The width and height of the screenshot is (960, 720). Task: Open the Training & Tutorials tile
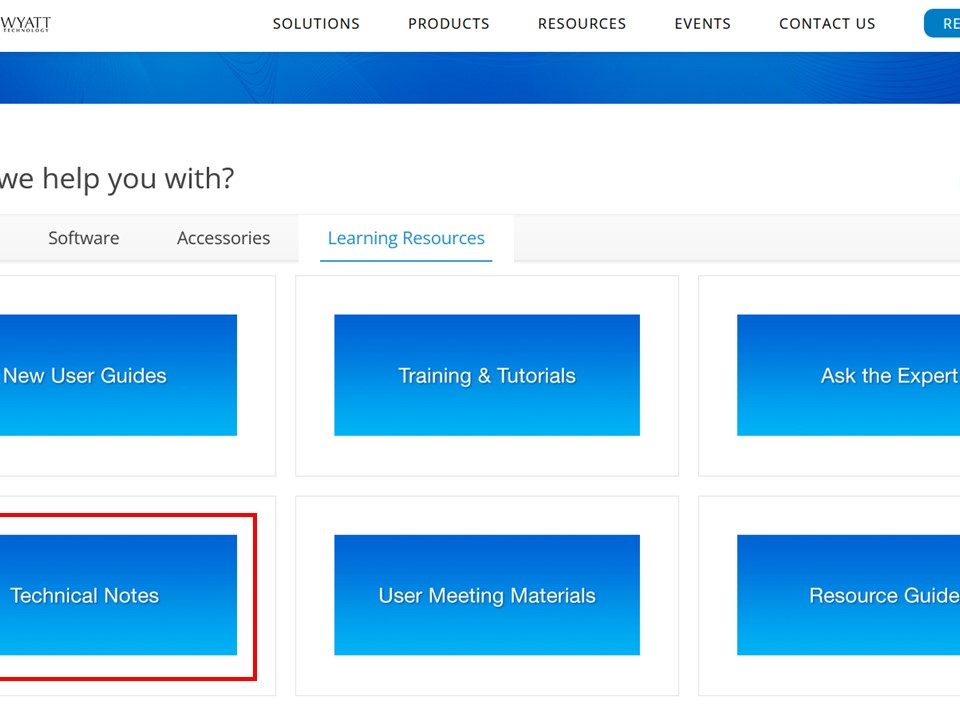click(487, 375)
